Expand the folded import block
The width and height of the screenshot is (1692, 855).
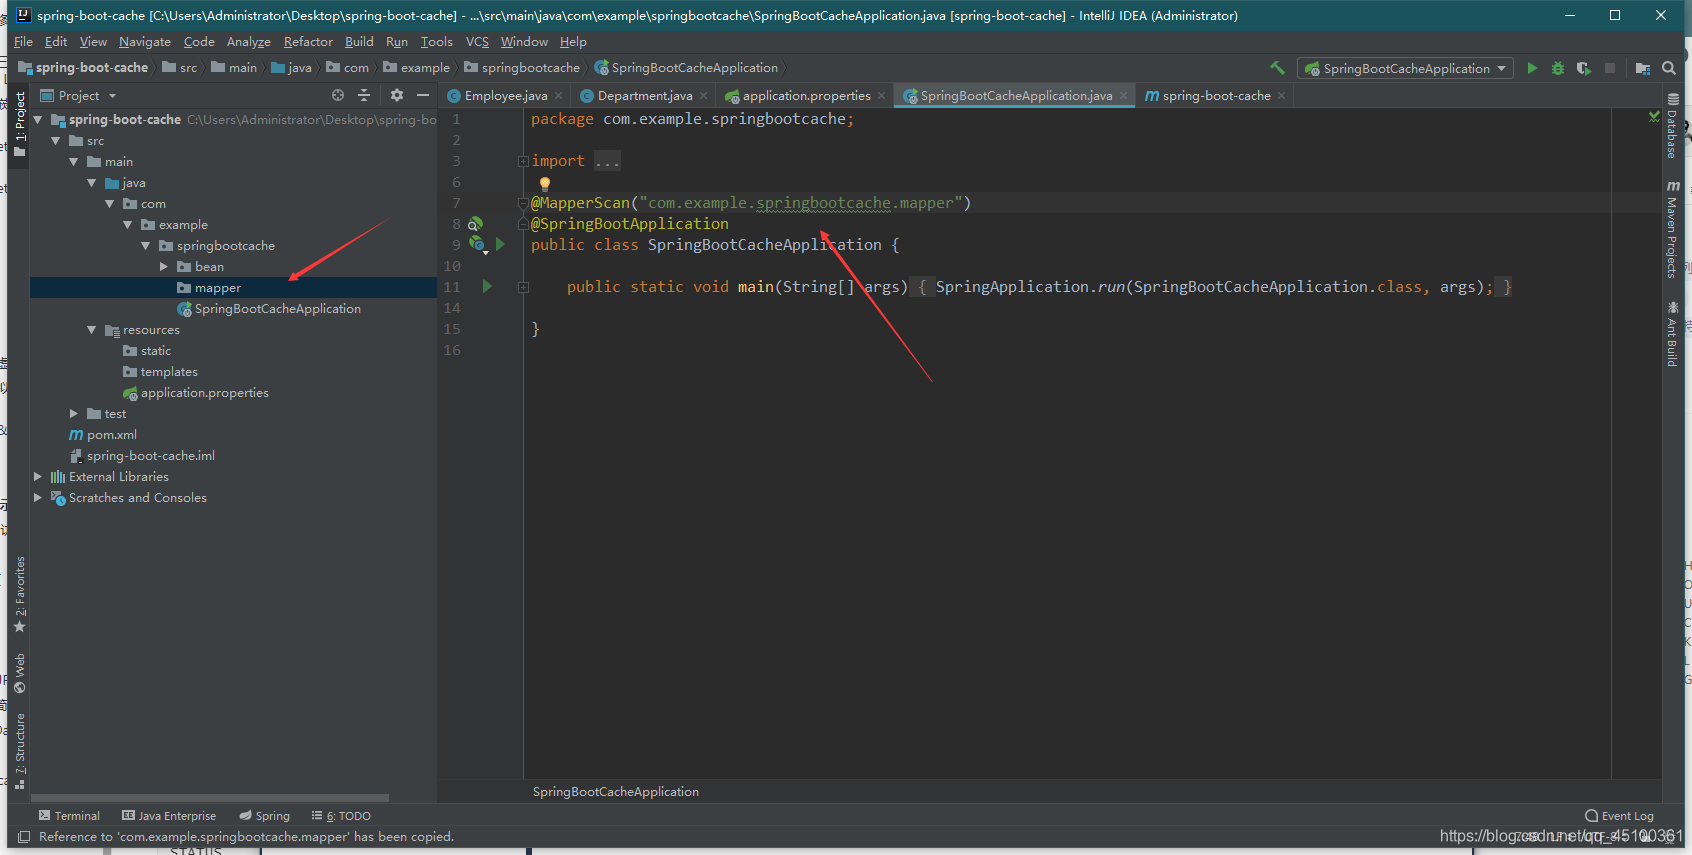pos(523,161)
